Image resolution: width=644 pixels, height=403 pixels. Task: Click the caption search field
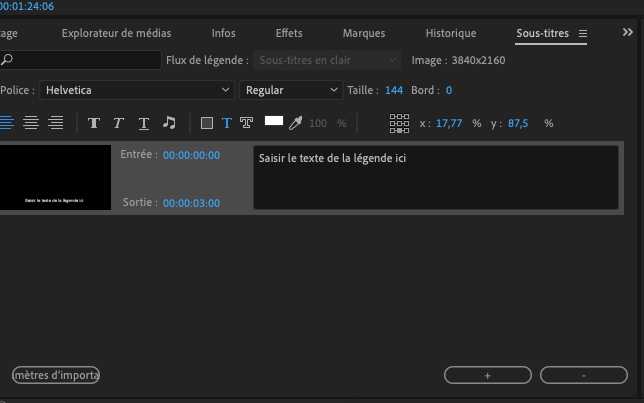[x=80, y=60]
